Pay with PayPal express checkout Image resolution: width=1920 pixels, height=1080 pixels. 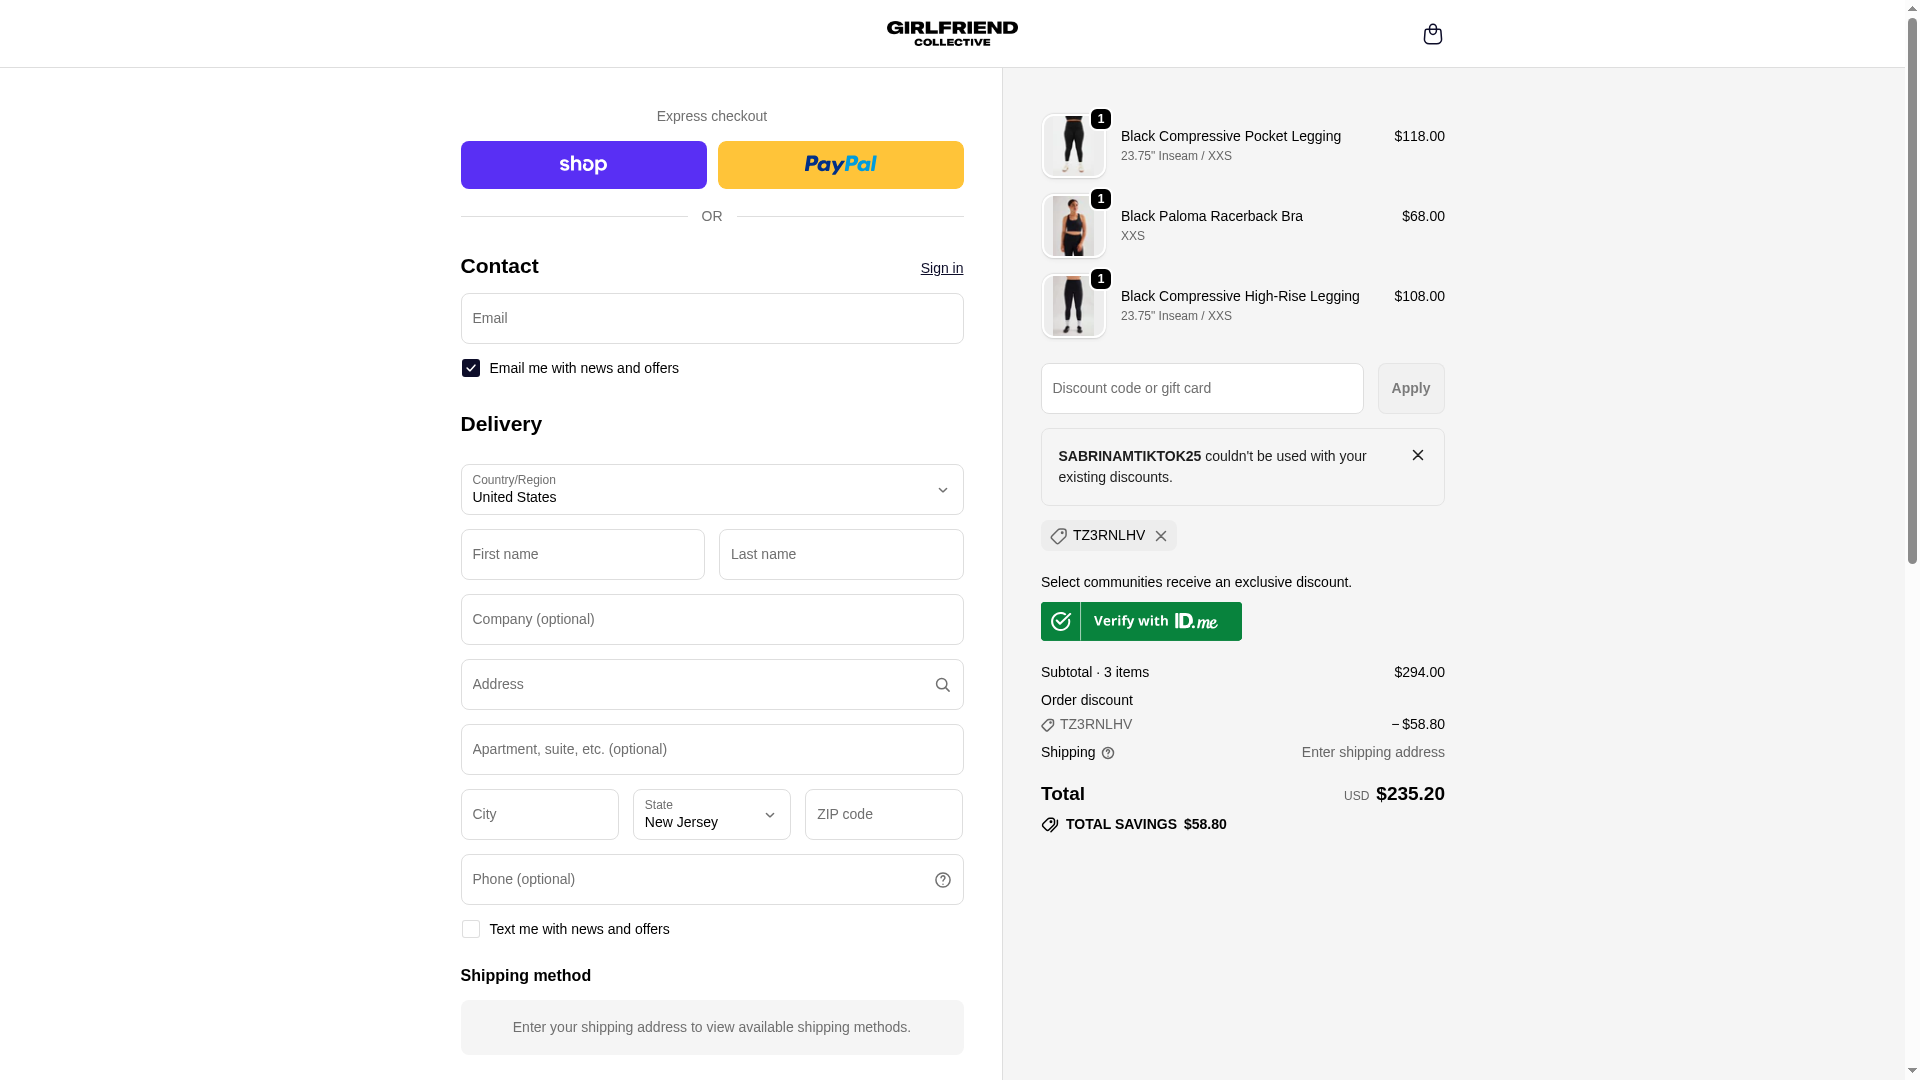(840, 165)
